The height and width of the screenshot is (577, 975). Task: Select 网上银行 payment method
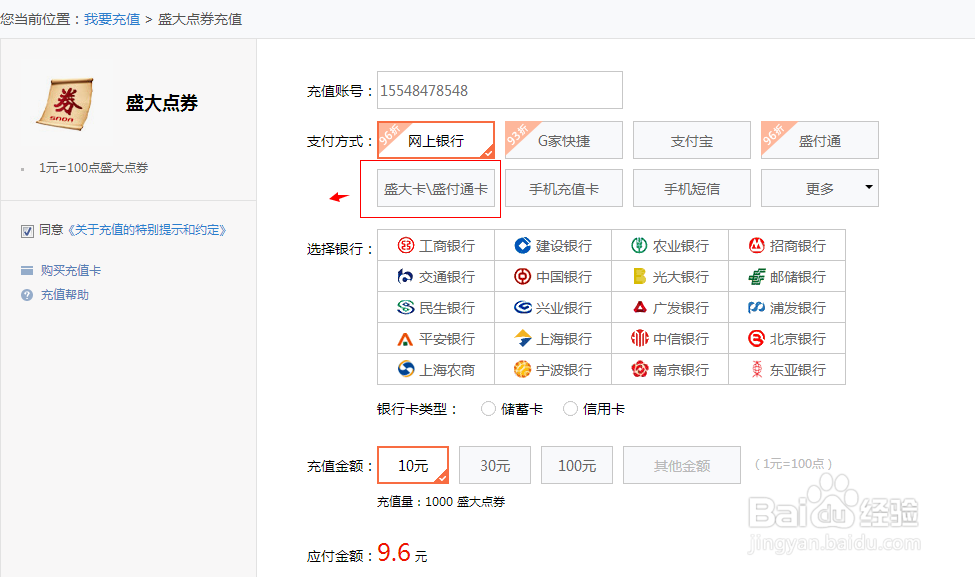[x=436, y=141]
